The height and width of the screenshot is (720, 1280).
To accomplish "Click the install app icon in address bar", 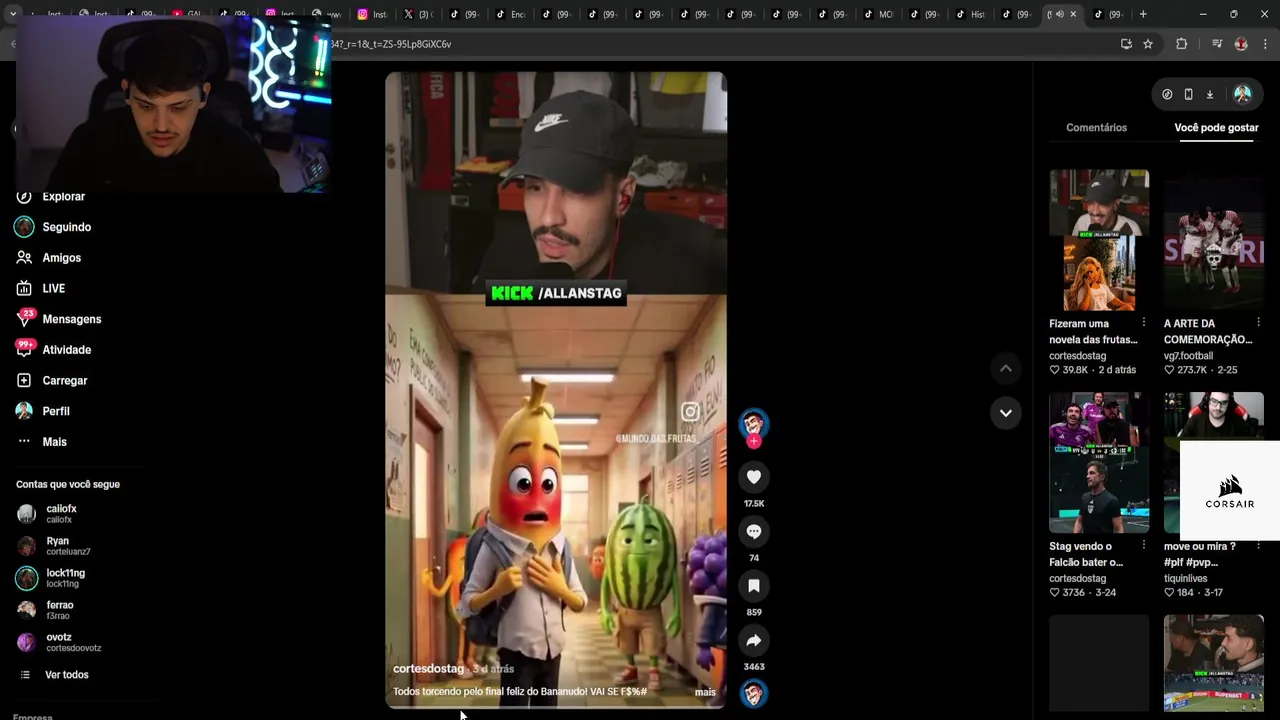I will coord(1126,44).
